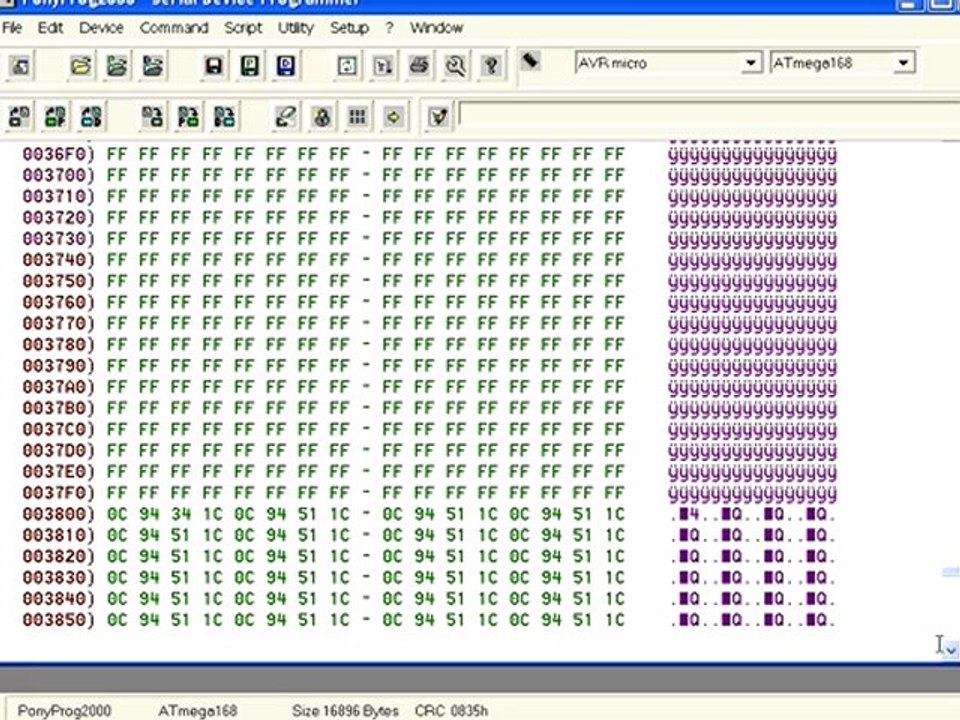This screenshot has width=960, height=720.
Task: Select hex row address 003830
Action: 59,577
